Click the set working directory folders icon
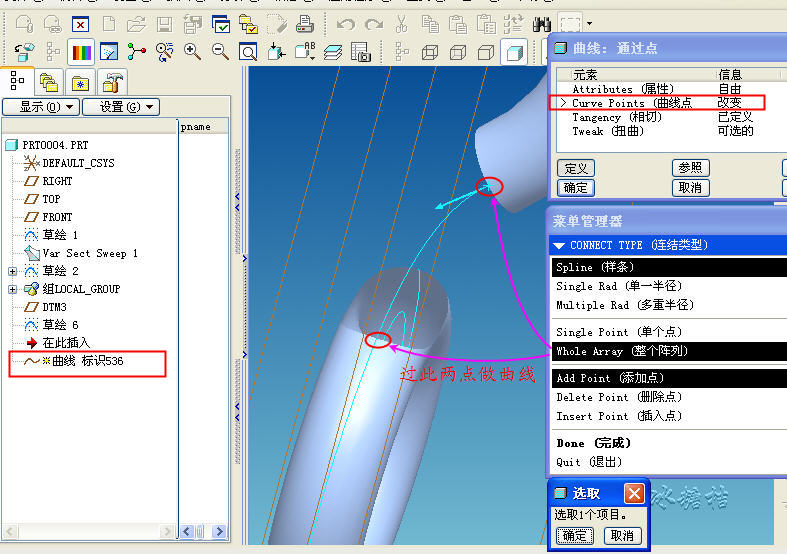Screen dimensions: 787x554 pyautogui.click(x=248, y=24)
